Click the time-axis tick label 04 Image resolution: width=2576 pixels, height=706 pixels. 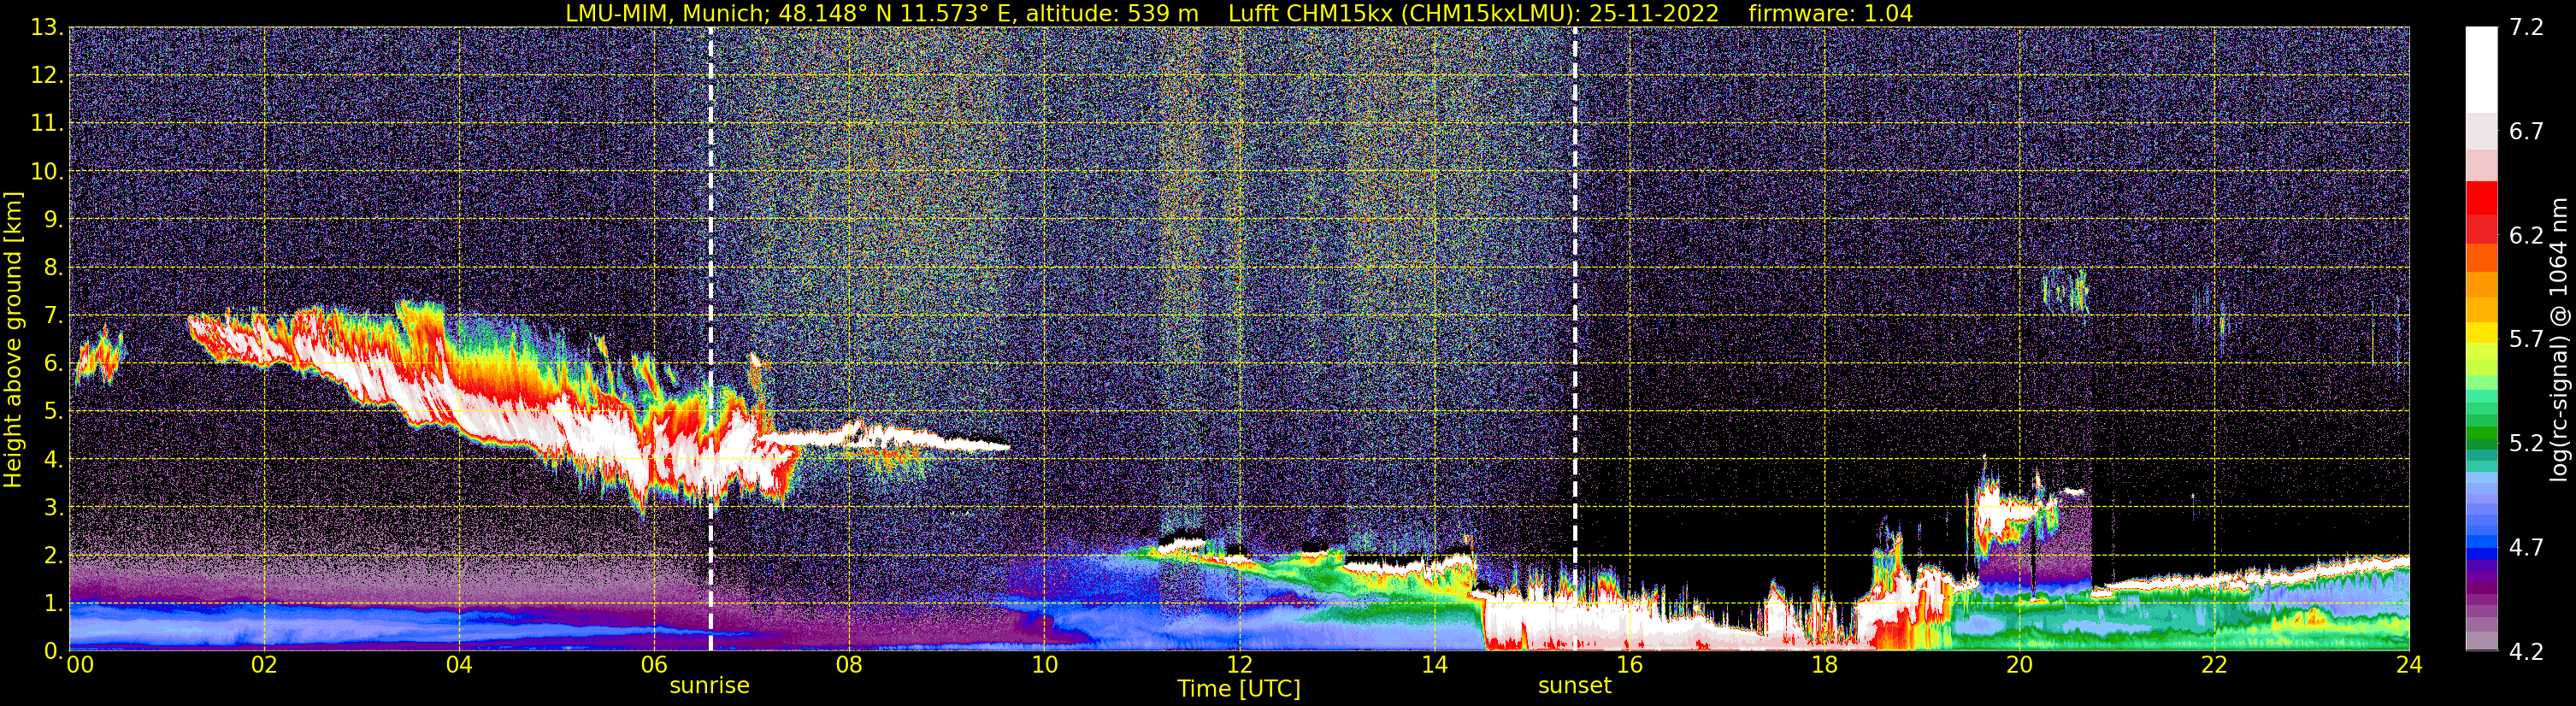point(459,665)
